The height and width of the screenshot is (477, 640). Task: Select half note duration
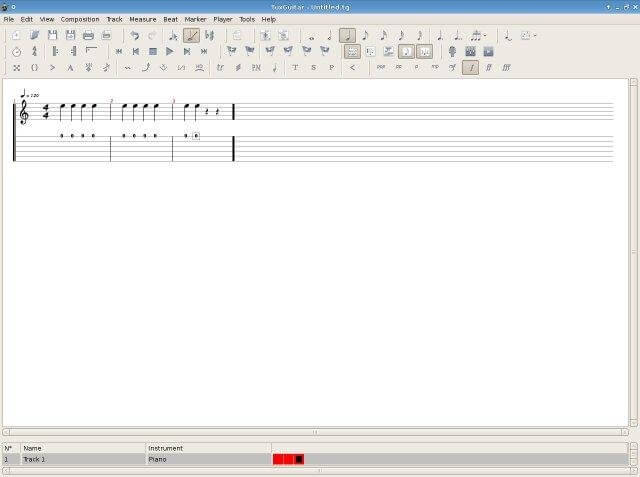pyautogui.click(x=329, y=35)
